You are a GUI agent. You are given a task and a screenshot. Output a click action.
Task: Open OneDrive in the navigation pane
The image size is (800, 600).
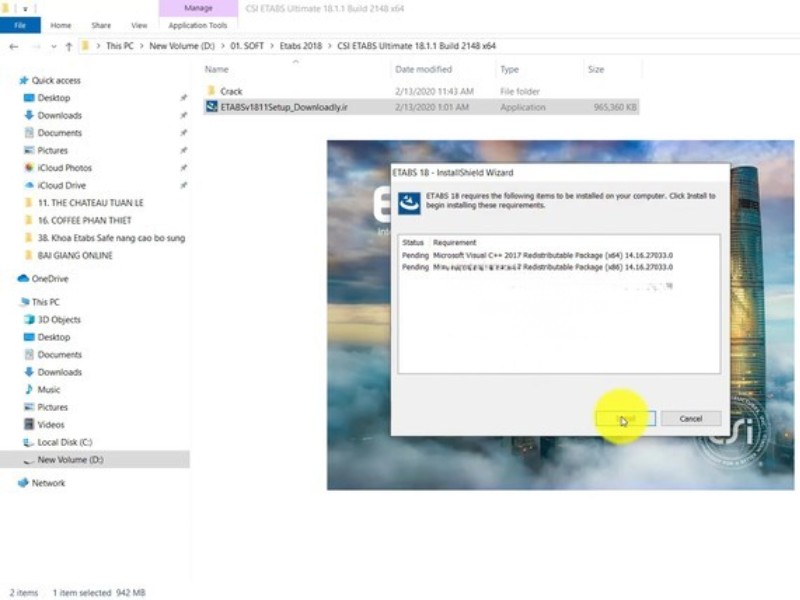pos(49,279)
